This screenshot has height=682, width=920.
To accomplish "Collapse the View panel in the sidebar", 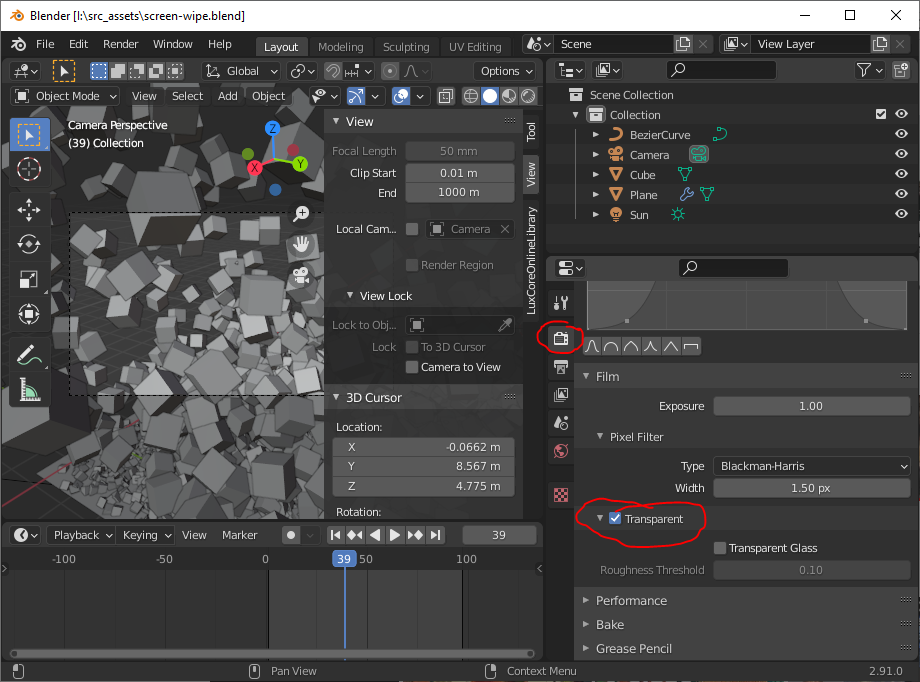I will coord(360,120).
